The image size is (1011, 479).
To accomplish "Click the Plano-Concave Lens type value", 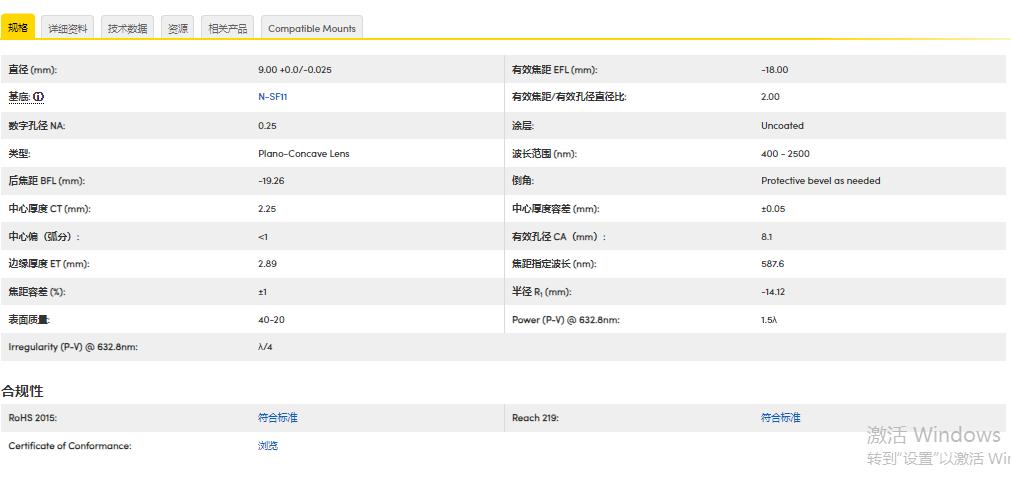I will click(x=303, y=154).
